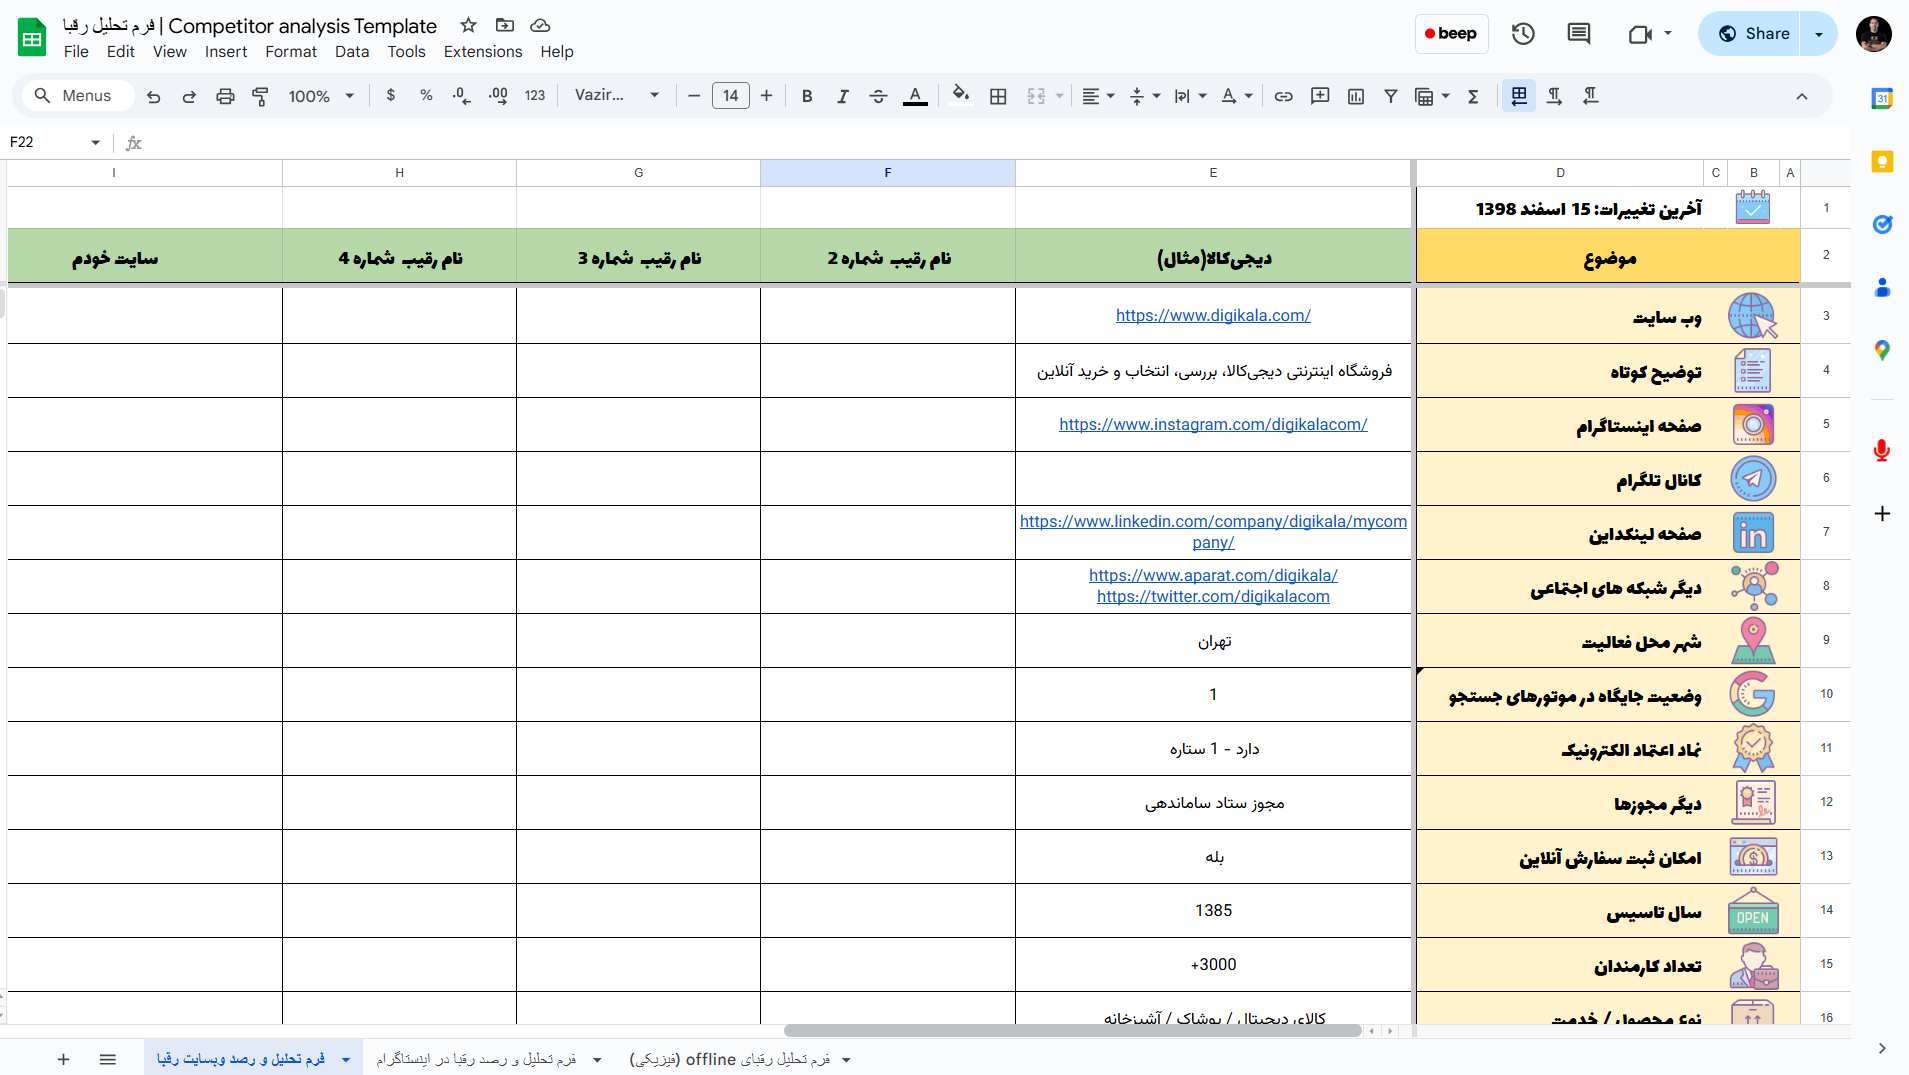Click the create filter funnel icon

1390,96
